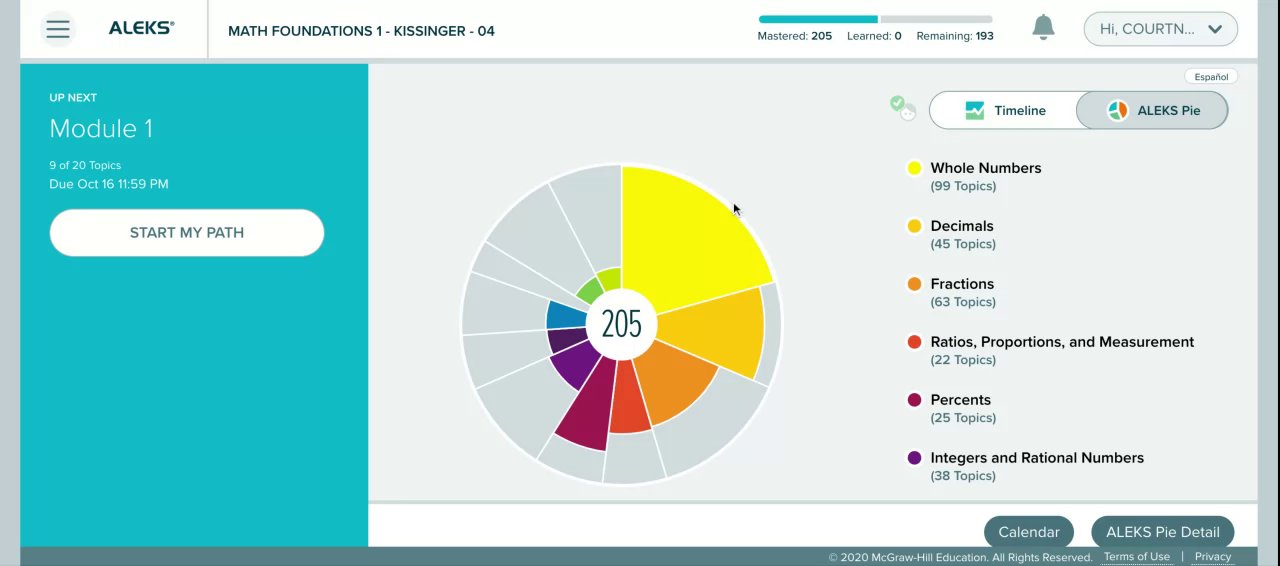The image size is (1280, 566).
Task: Click the Mastered: 205 count
Action: (x=795, y=36)
